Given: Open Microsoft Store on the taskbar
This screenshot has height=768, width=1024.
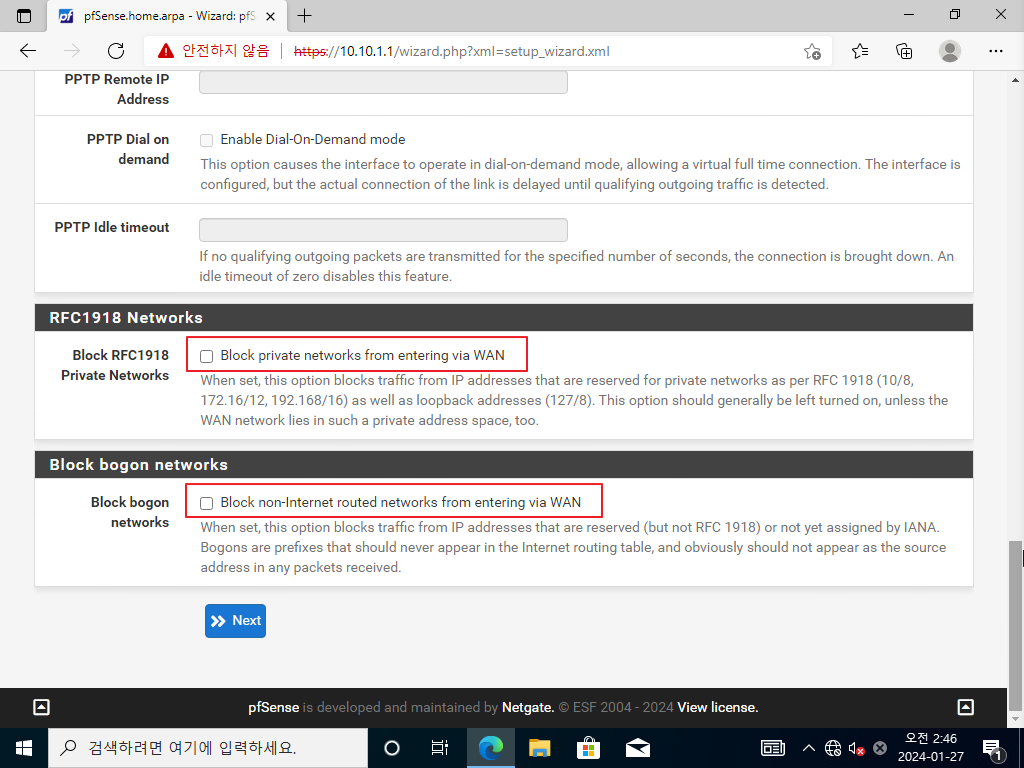Looking at the screenshot, I should click(x=588, y=748).
